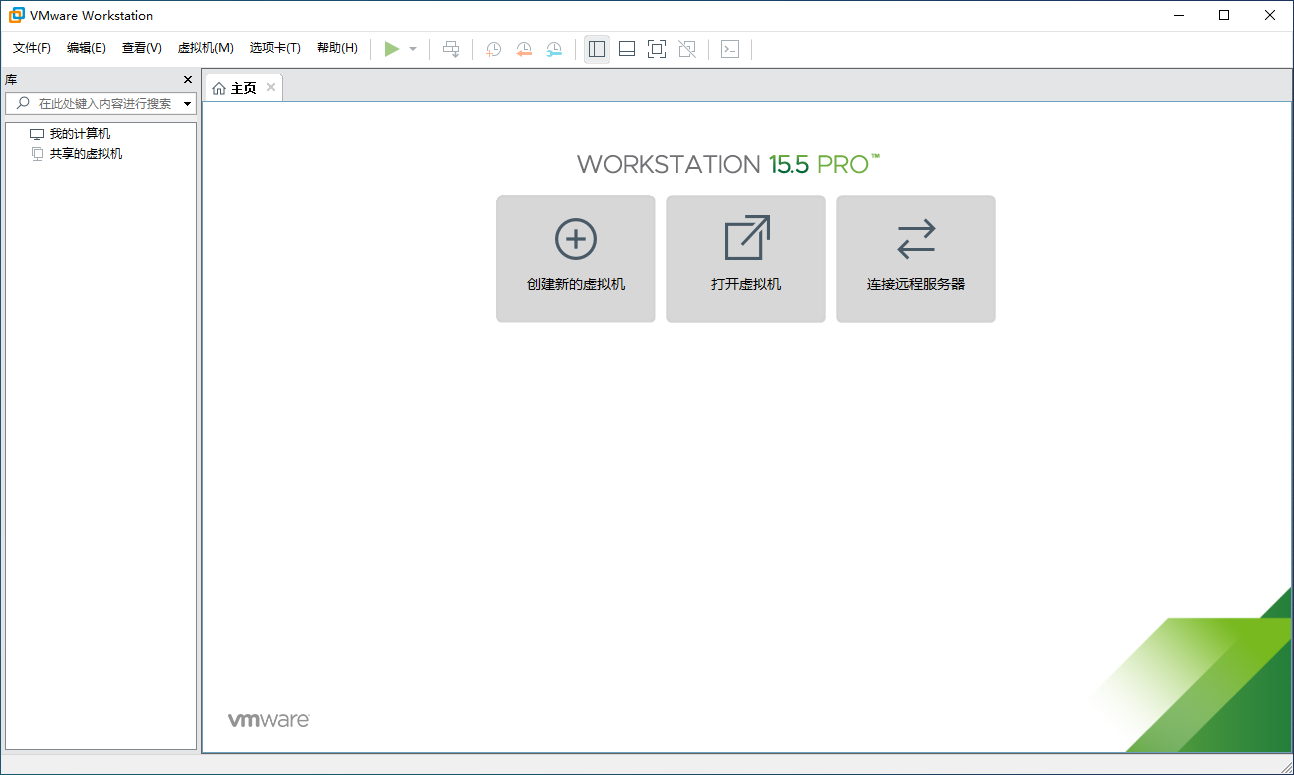Click 连接远程服务器
This screenshot has height=775, width=1294.
(x=915, y=258)
